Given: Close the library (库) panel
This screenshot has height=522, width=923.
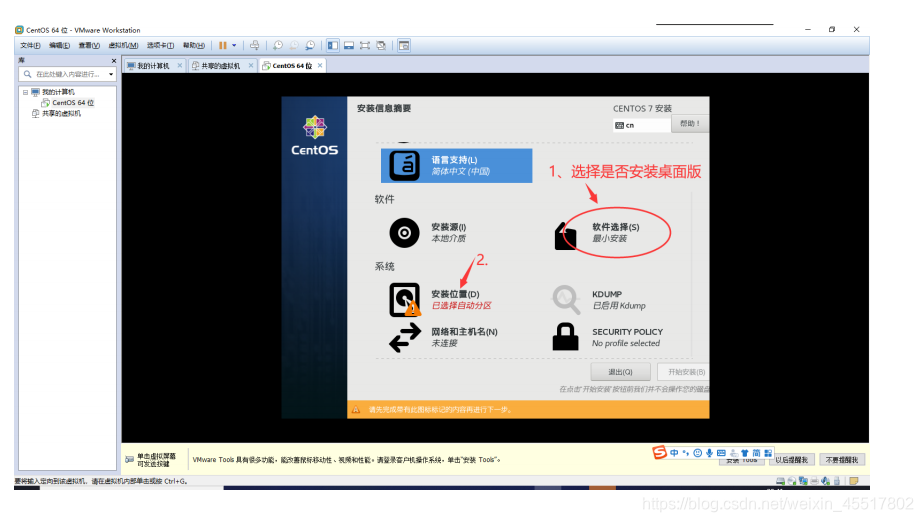Looking at the screenshot, I should click(x=114, y=61).
